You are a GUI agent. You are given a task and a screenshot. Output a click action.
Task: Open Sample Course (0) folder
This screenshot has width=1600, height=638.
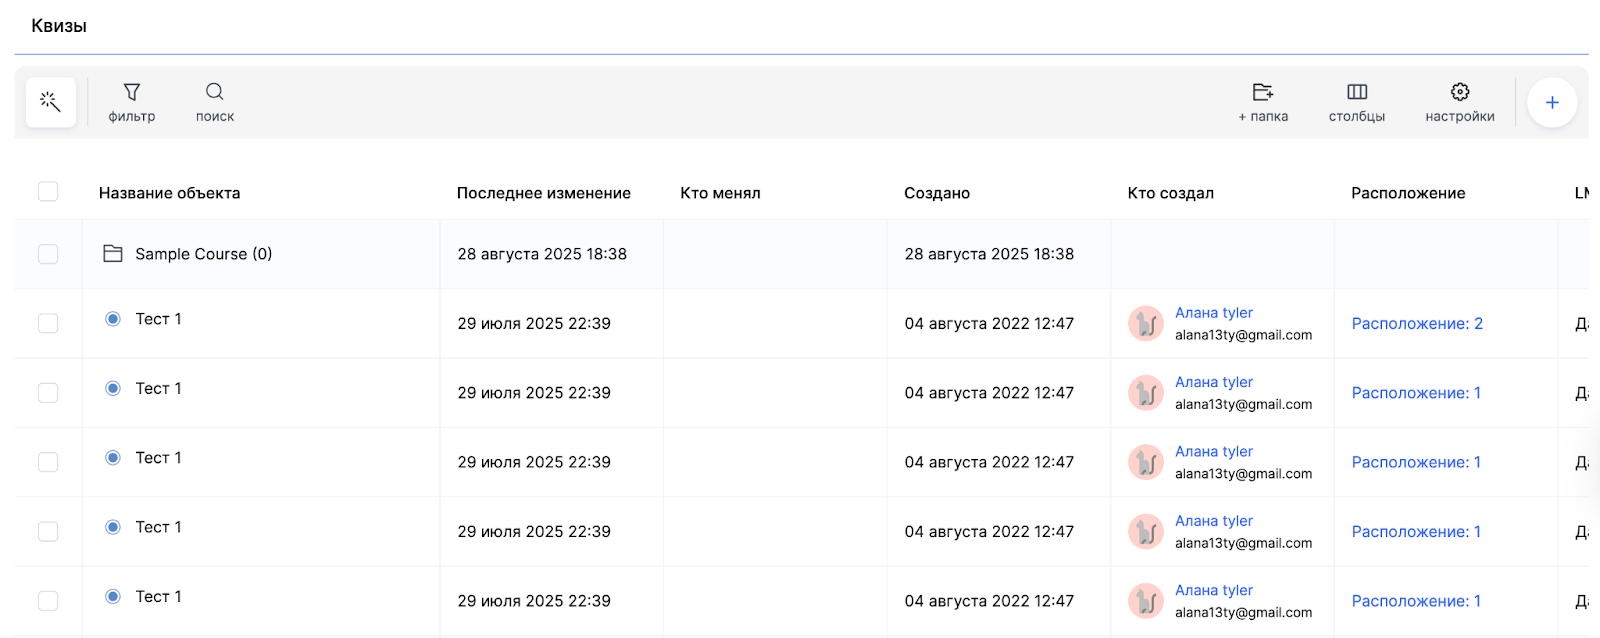[204, 254]
